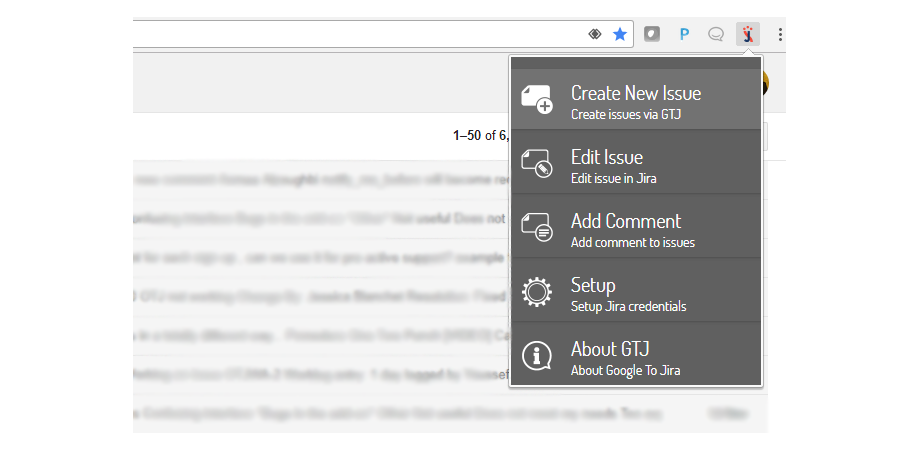
Task: Select the "Add Comment" menu entry
Action: click(x=626, y=221)
